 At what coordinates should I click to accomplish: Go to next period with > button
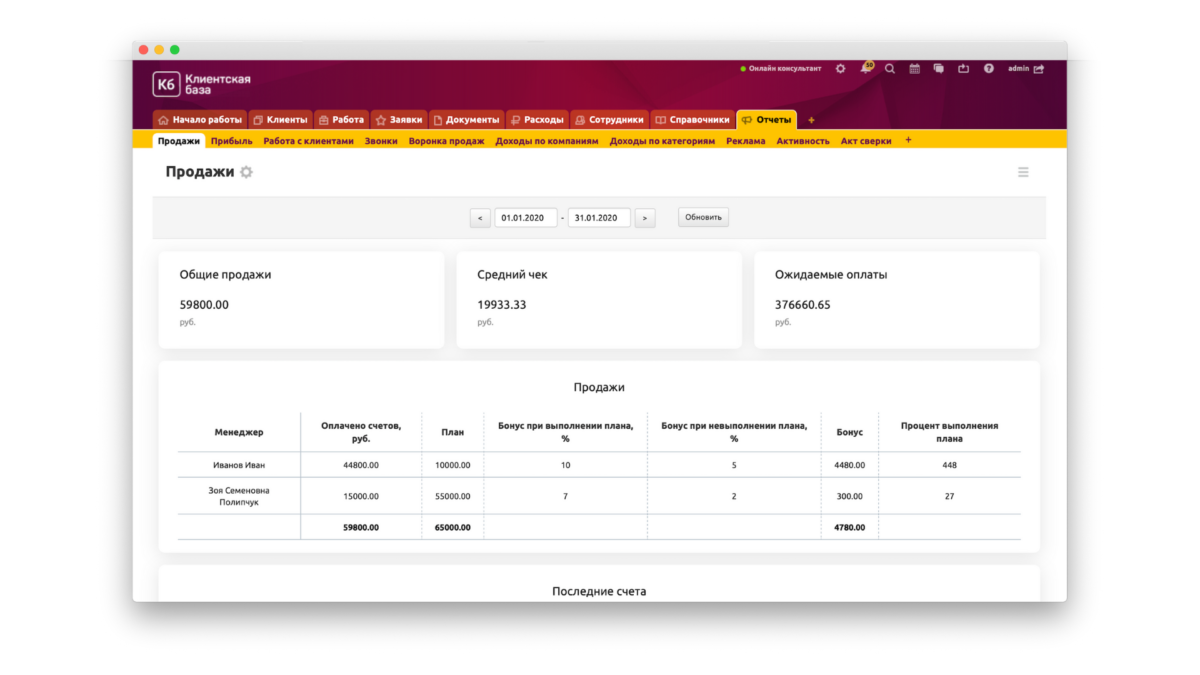(x=645, y=217)
